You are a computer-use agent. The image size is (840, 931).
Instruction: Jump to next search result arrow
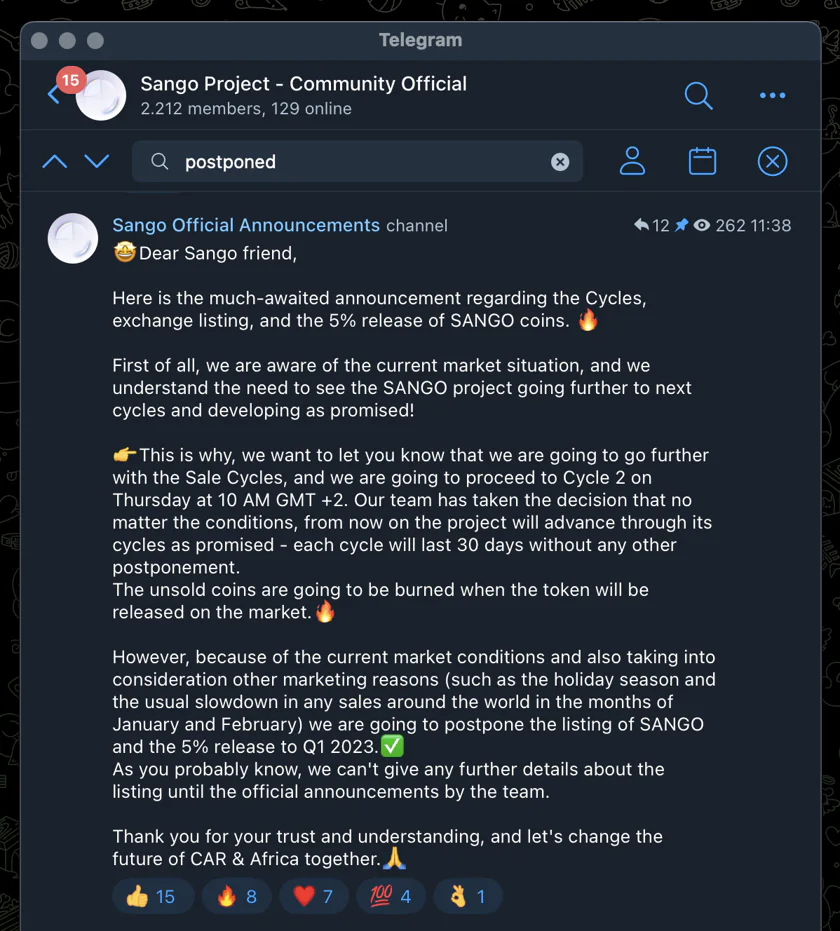tap(97, 162)
